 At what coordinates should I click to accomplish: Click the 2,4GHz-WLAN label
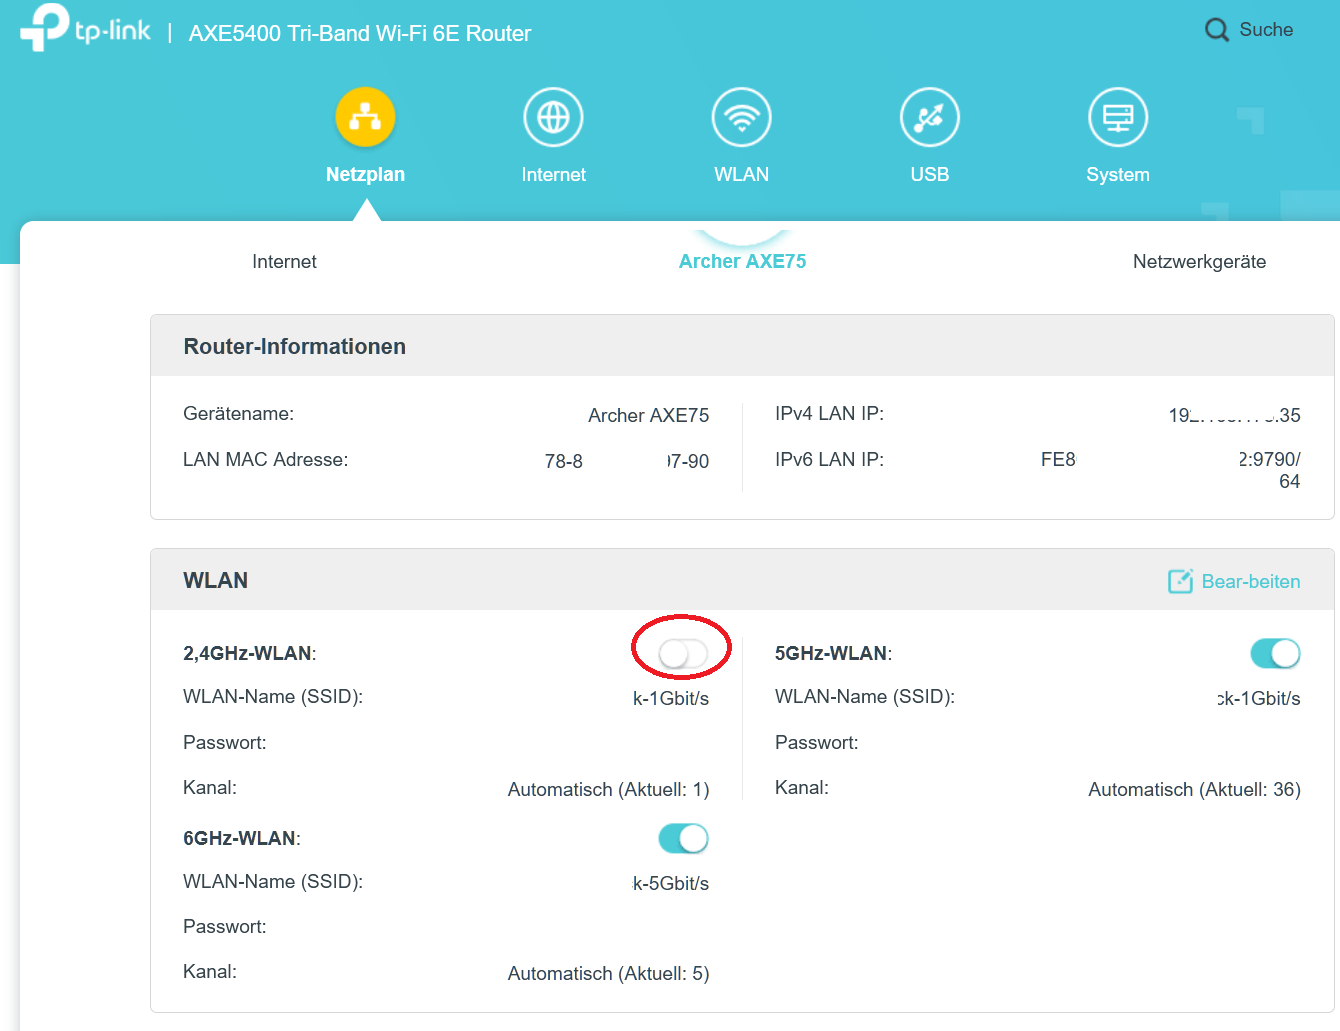[249, 653]
